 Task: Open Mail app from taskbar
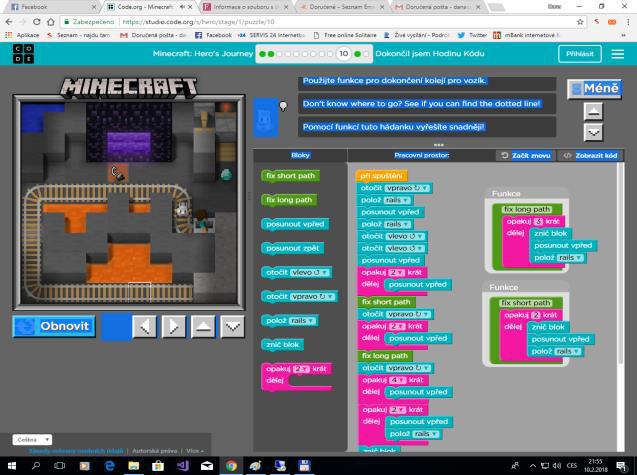207,466
